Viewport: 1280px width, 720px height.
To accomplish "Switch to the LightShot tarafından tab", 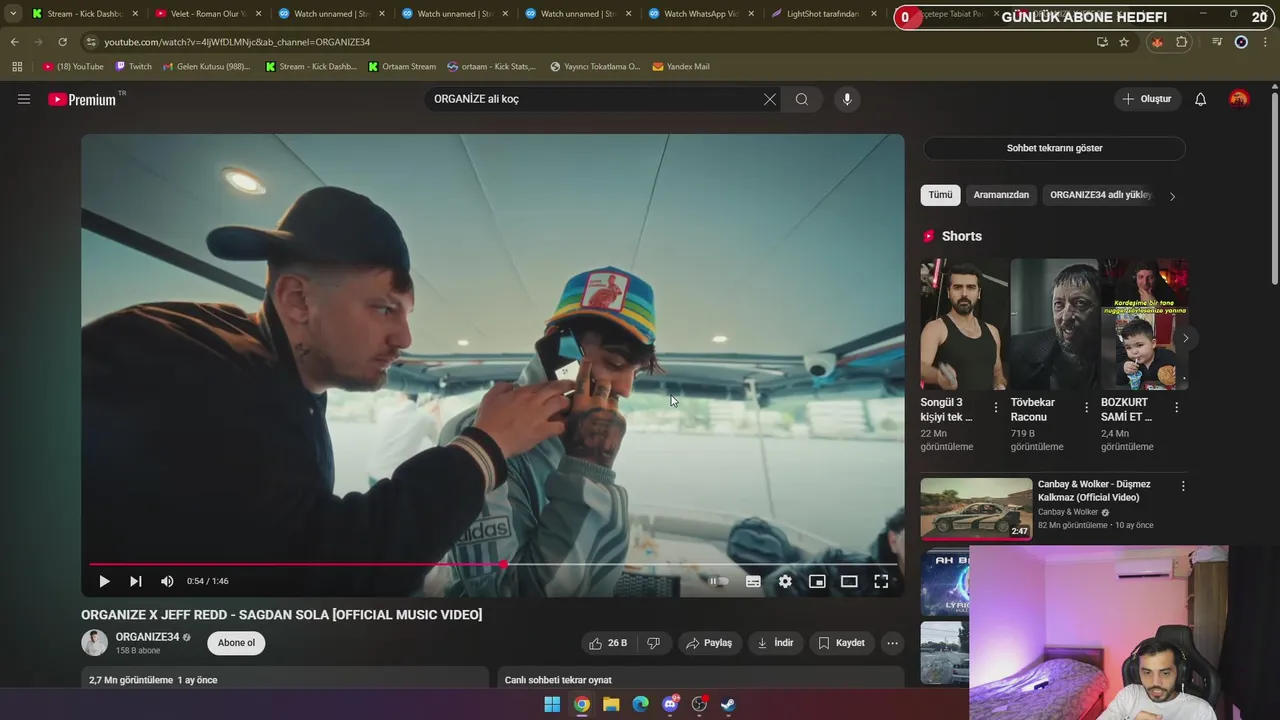I will coord(824,14).
